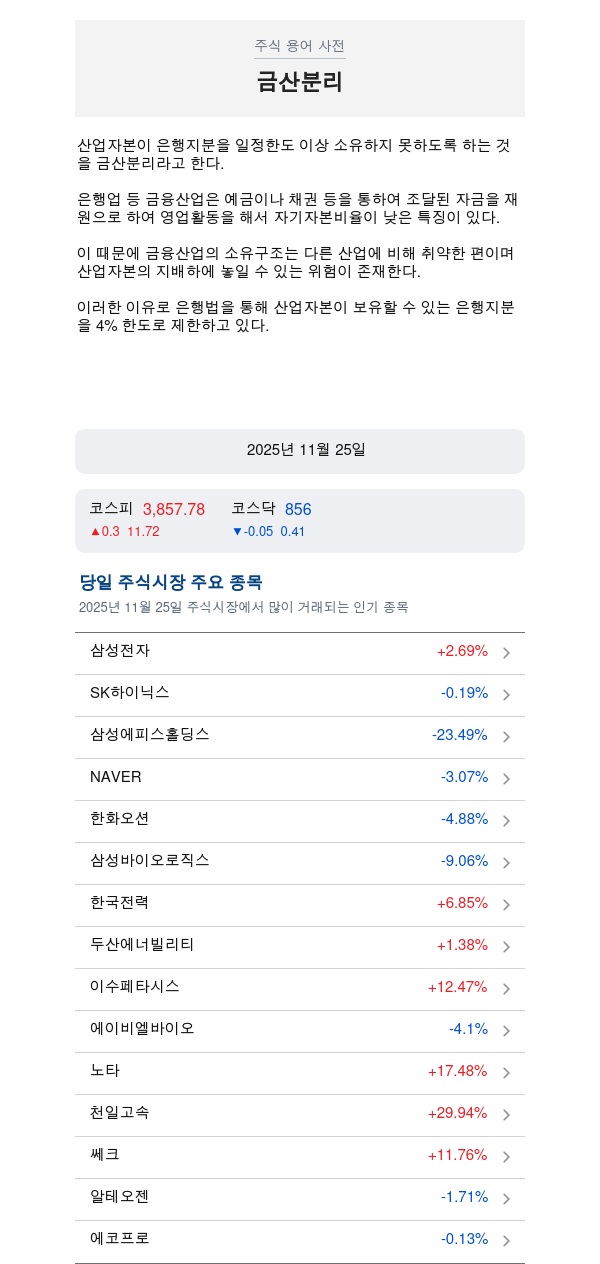Click the arrow icon on the NAVER row
This screenshot has width=600, height=1264.
pyautogui.click(x=506, y=779)
